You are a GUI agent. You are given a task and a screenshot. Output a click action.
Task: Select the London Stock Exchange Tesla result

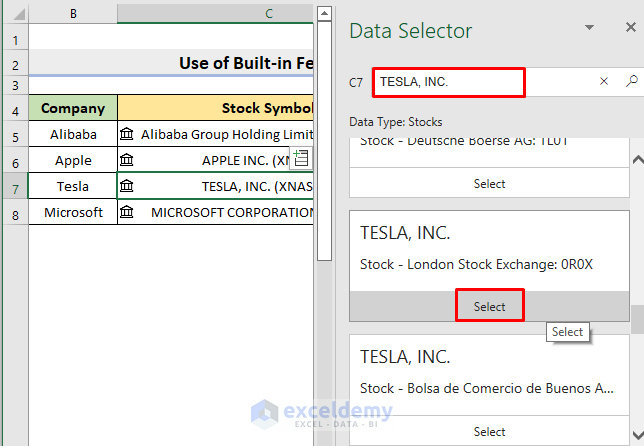click(489, 307)
